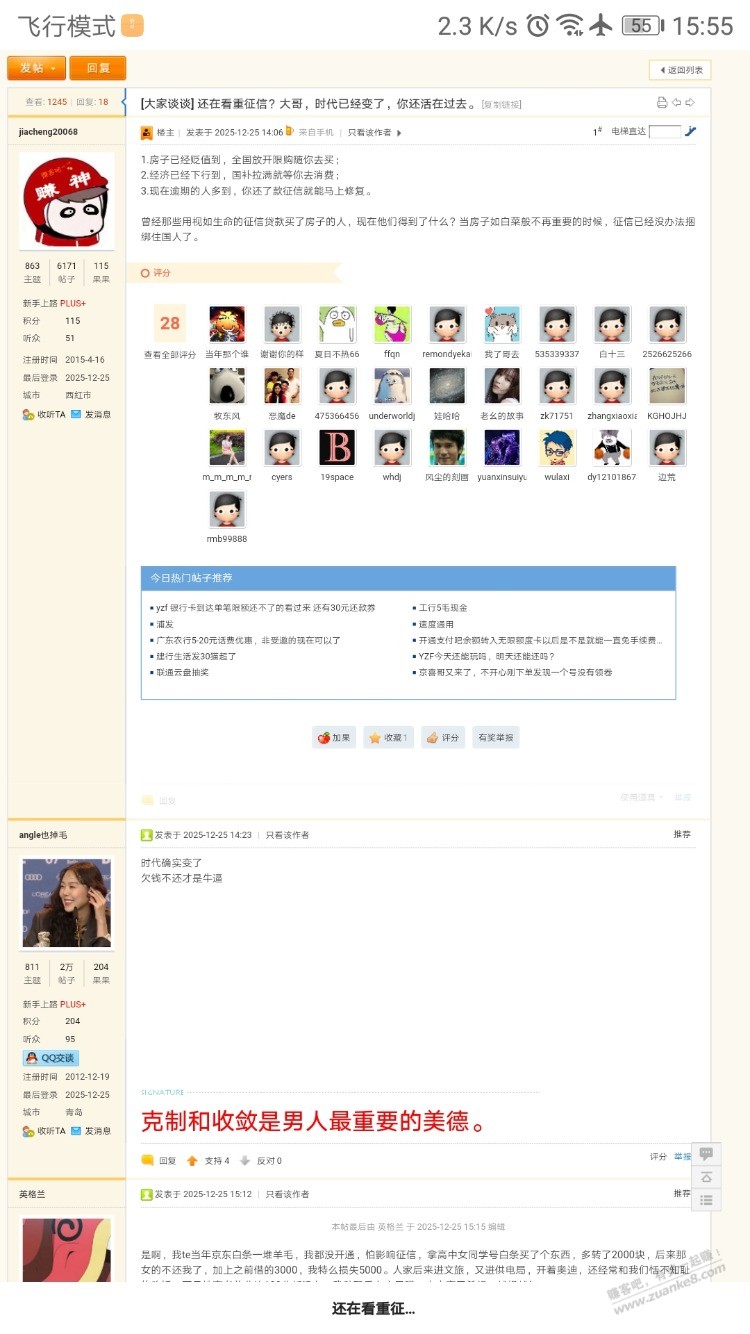Open the QQ交谈 chat button

[50, 1058]
